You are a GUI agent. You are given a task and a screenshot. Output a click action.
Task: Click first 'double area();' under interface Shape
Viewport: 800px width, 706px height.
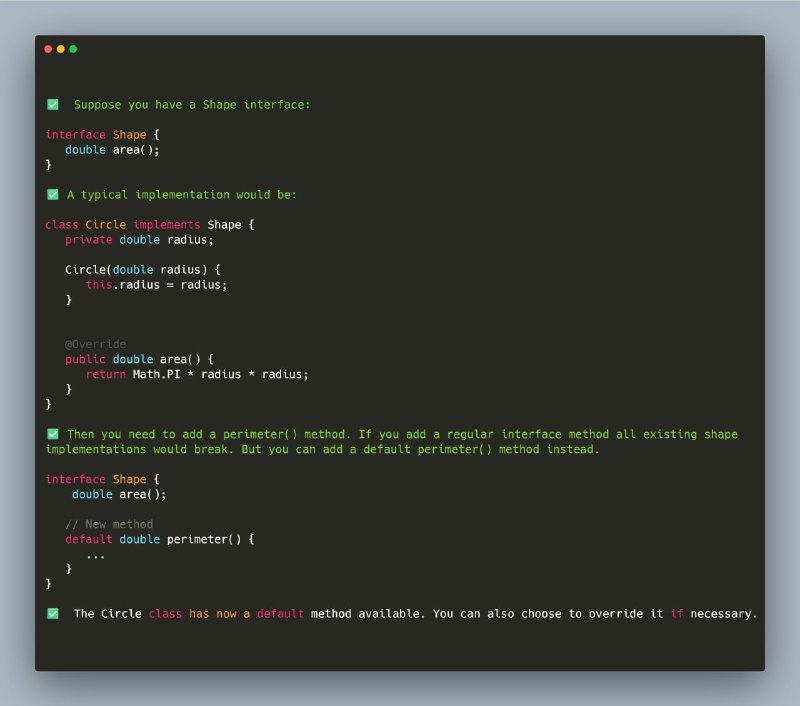[x=112, y=150]
